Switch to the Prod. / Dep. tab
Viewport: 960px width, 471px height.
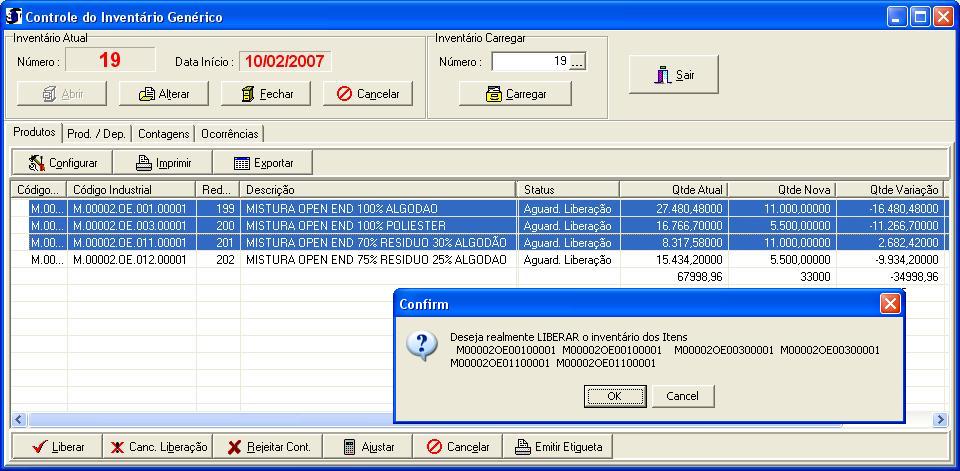[96, 133]
